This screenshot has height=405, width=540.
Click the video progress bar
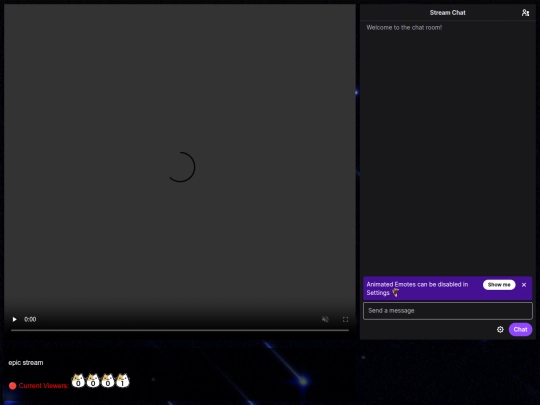180,330
